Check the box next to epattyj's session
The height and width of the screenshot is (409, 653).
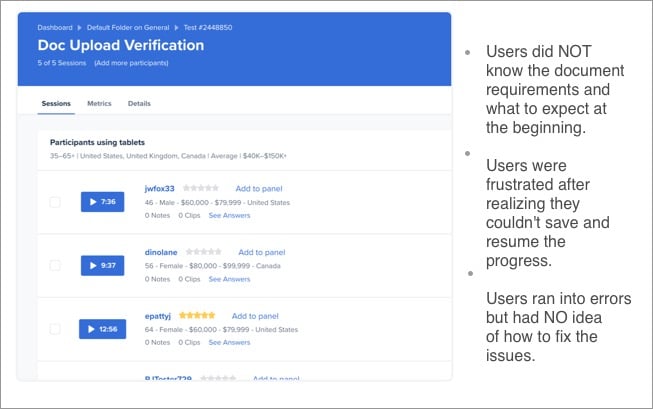pyautogui.click(x=55, y=329)
